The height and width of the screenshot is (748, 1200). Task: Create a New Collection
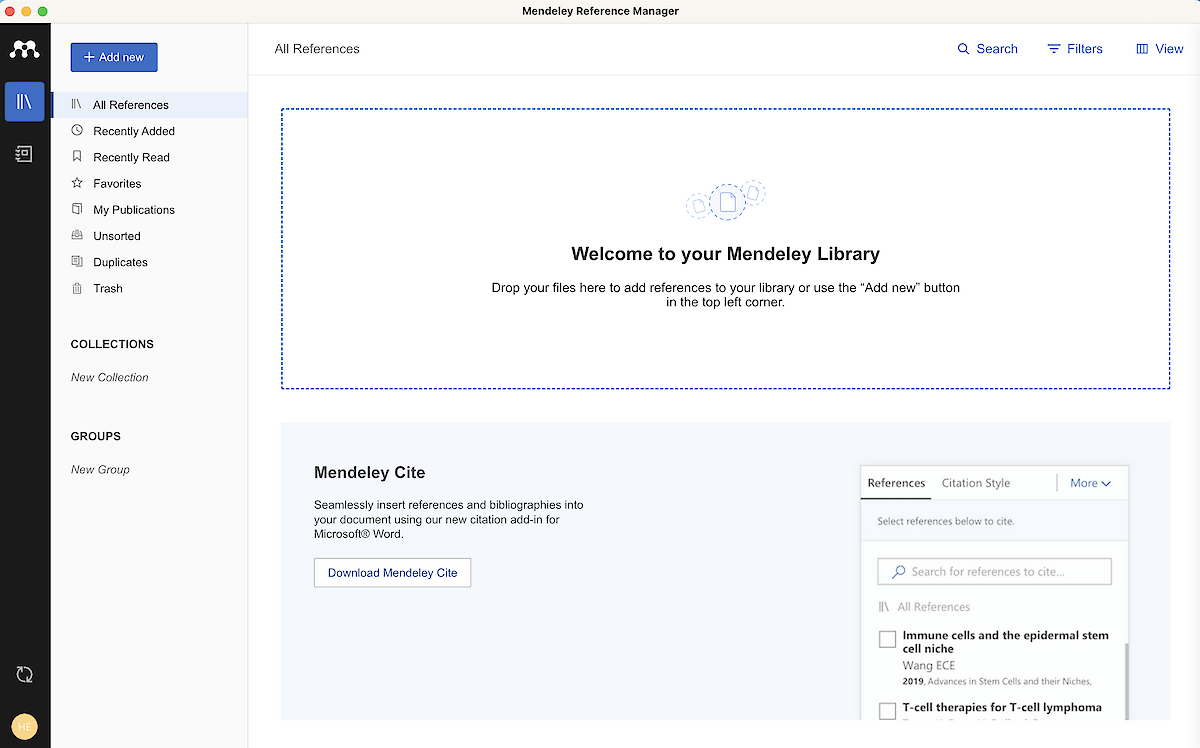click(x=109, y=377)
